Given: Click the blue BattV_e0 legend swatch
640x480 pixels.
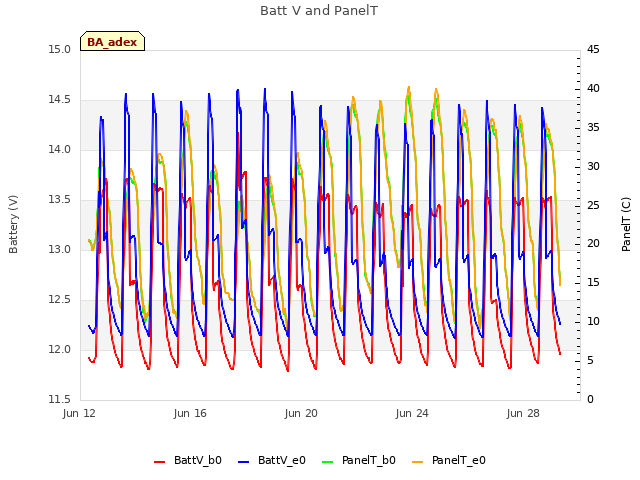Looking at the screenshot, I should coord(243,462).
